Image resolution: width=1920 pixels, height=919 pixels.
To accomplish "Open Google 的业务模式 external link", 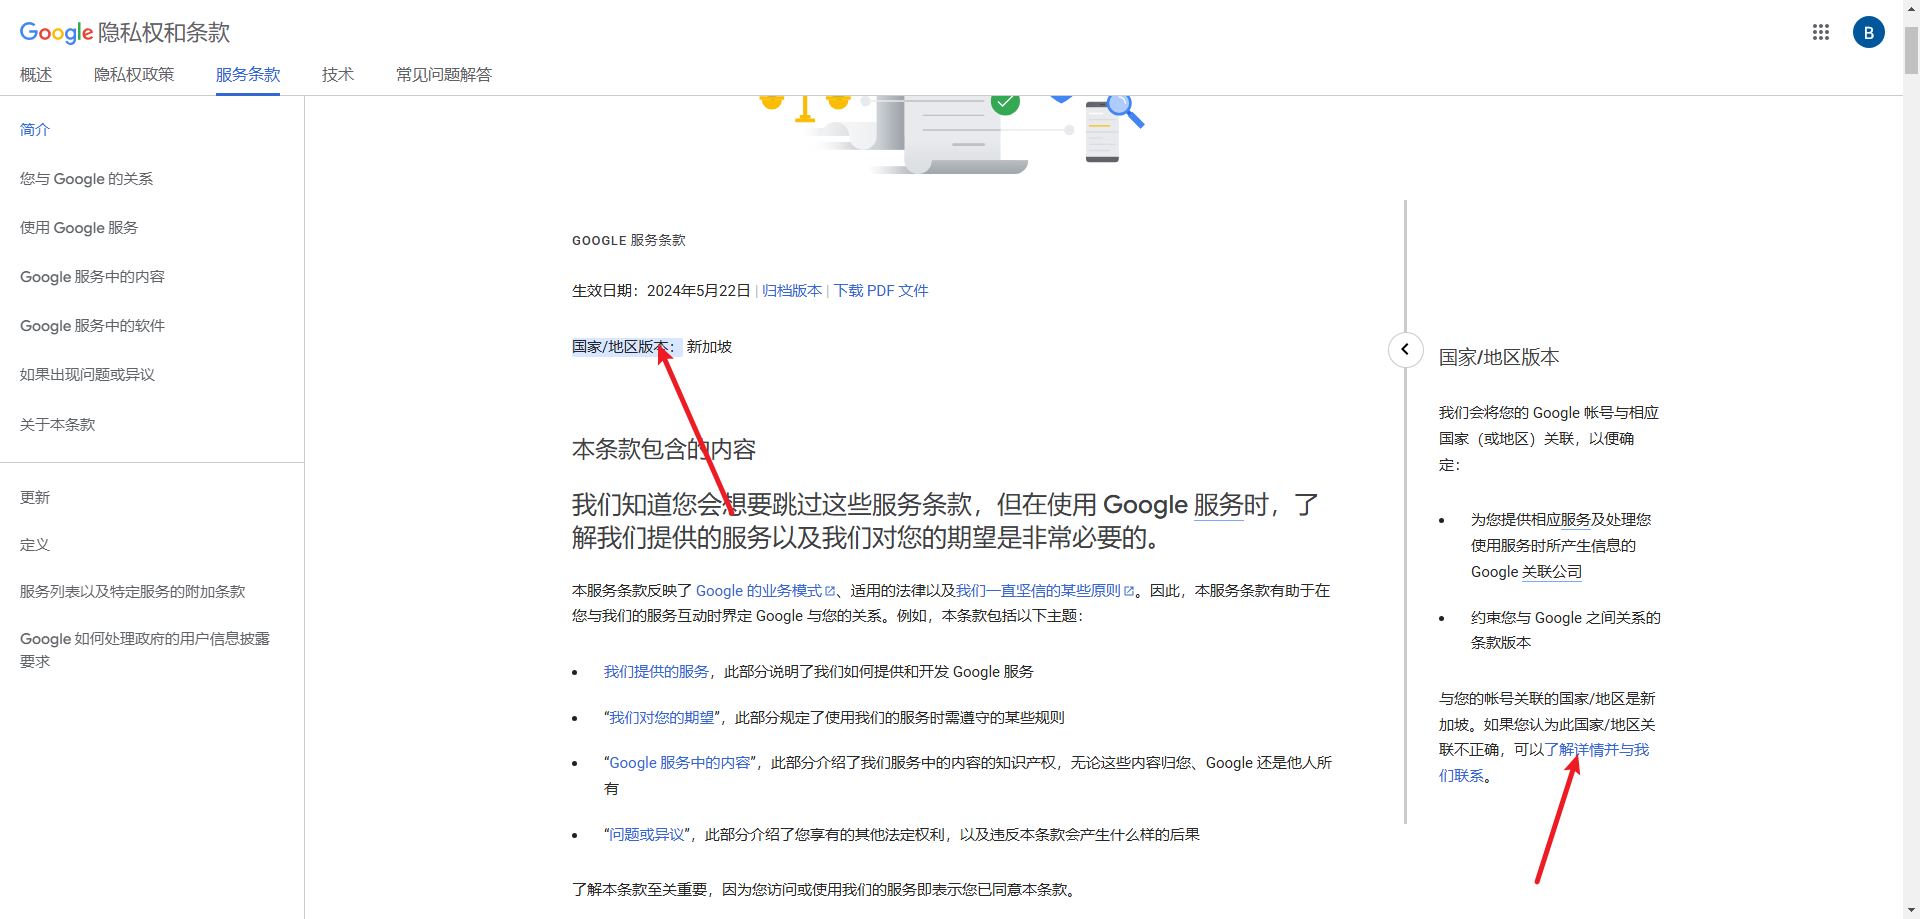I will tap(765, 591).
